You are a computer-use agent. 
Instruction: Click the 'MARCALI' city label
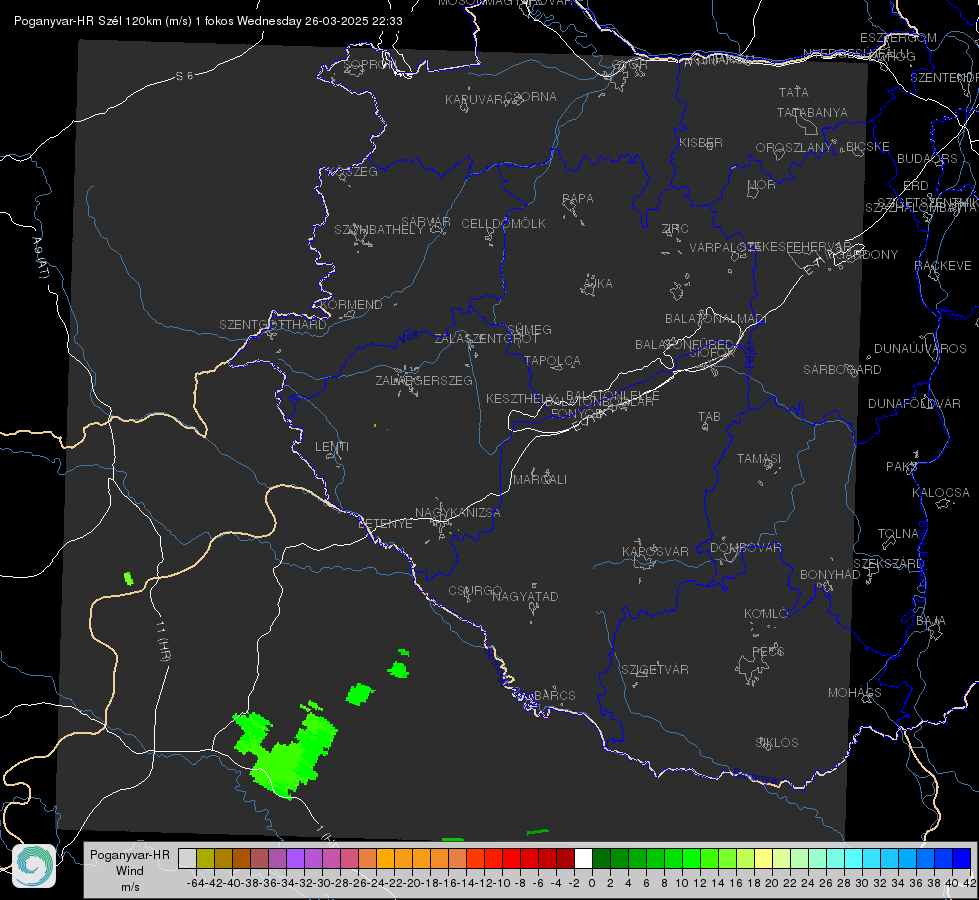[540, 480]
